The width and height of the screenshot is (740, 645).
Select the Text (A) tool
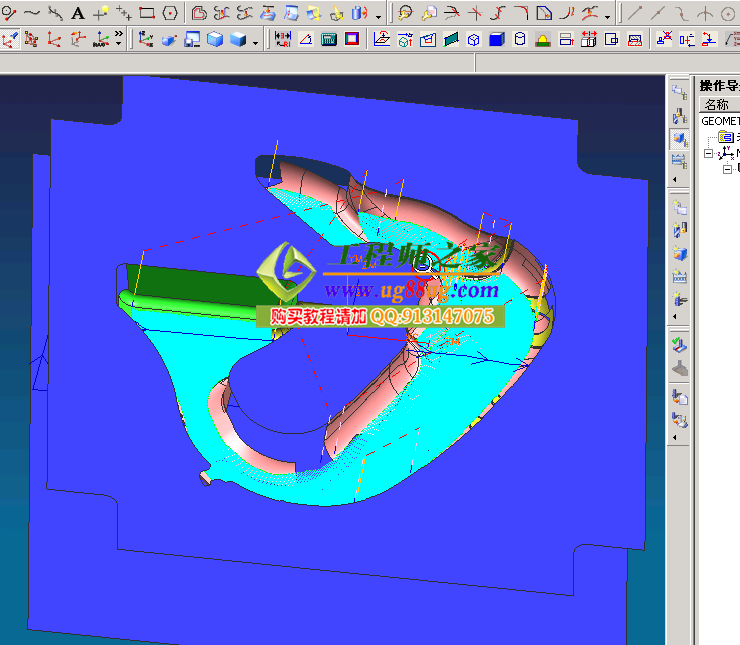point(78,14)
